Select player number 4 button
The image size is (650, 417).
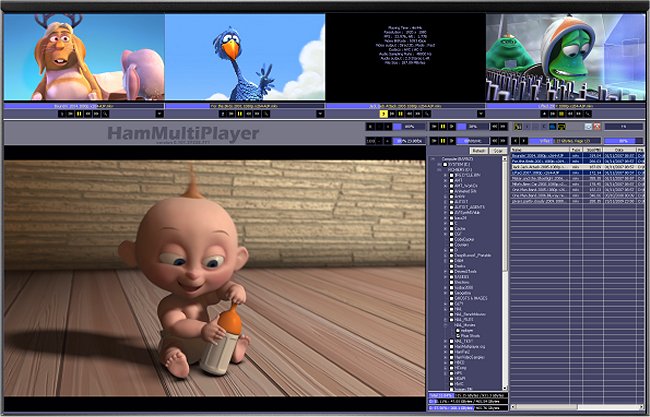click(544, 114)
